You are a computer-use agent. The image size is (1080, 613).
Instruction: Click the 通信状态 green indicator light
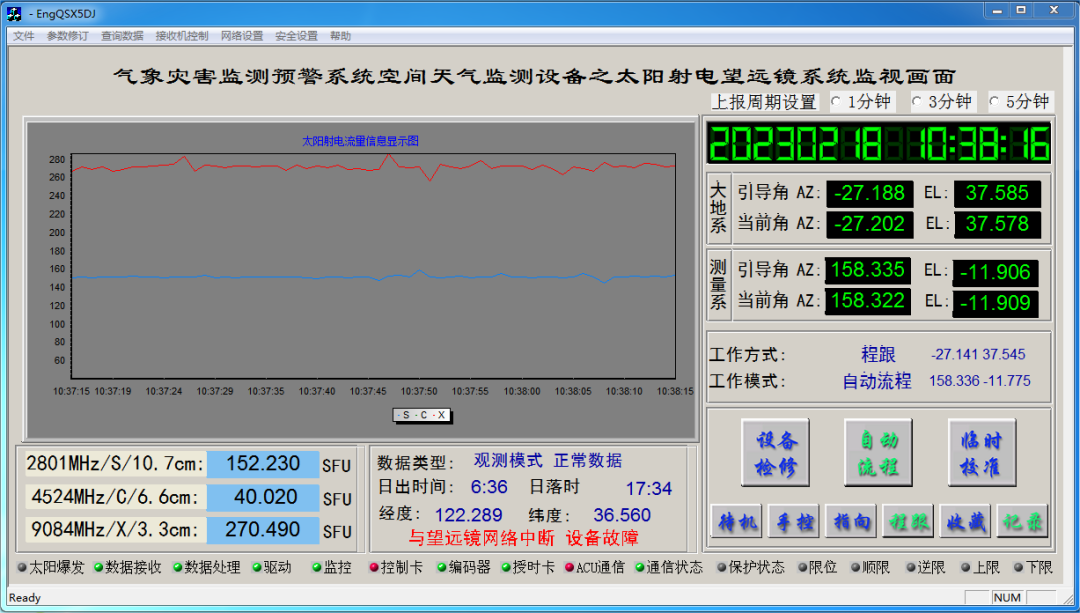[x=640, y=568]
